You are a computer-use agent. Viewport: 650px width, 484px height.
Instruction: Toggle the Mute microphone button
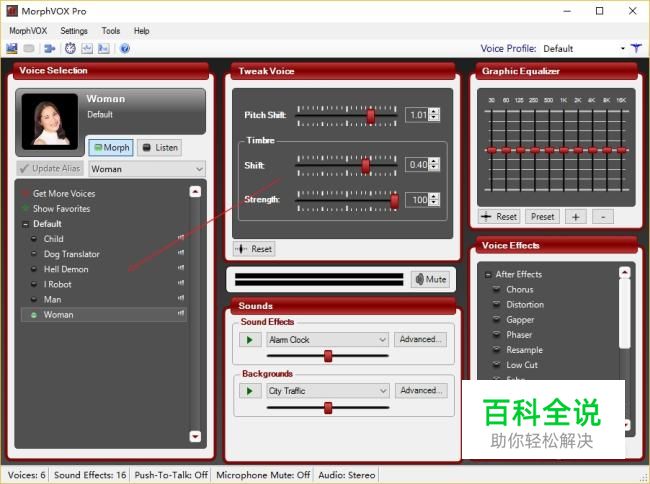[x=431, y=280]
